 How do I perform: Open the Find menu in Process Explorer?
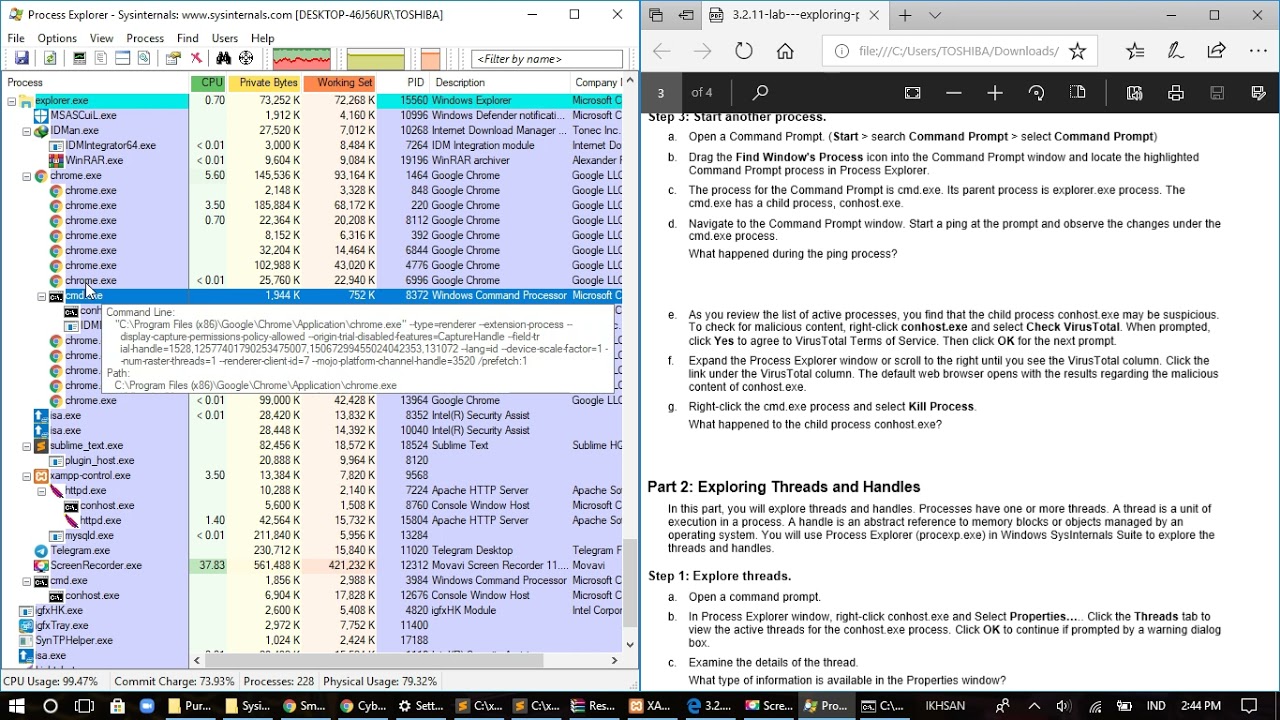[x=188, y=38]
